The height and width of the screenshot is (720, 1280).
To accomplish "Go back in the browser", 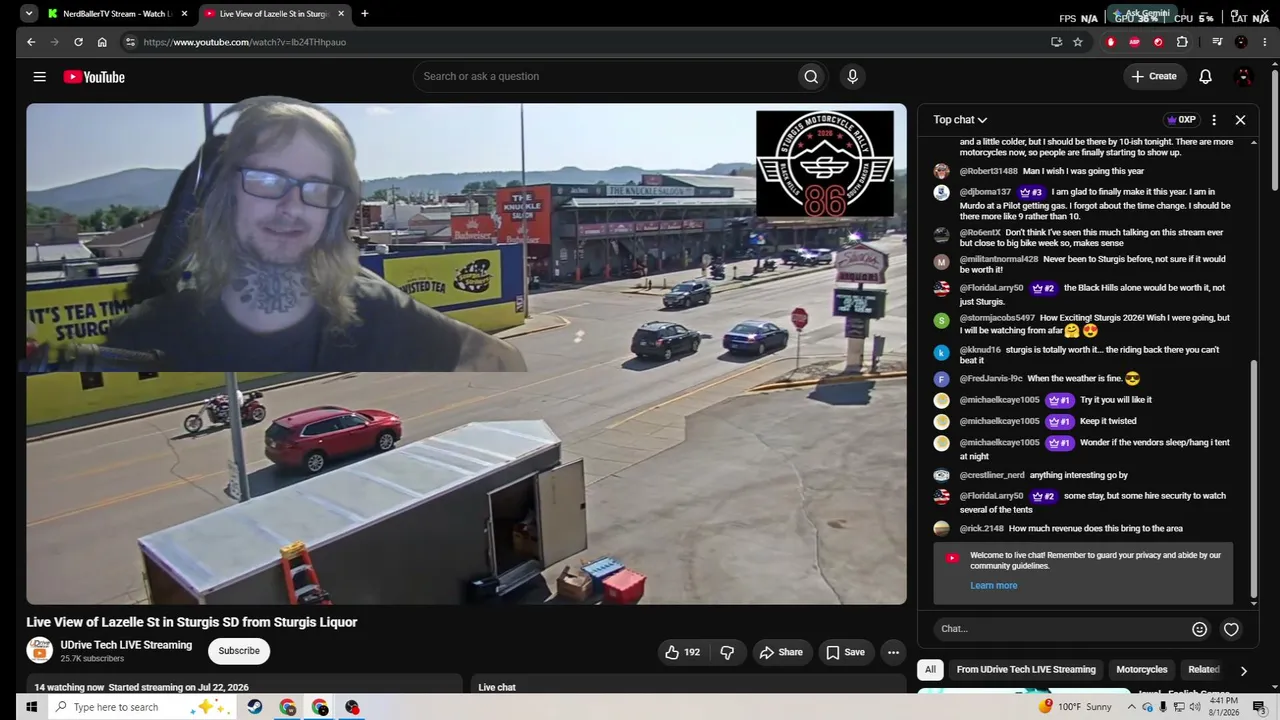I will point(31,42).
